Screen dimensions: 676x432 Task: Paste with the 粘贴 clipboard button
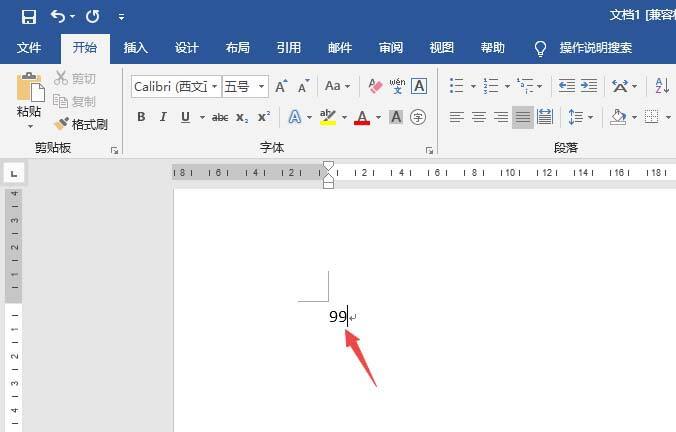(29, 95)
